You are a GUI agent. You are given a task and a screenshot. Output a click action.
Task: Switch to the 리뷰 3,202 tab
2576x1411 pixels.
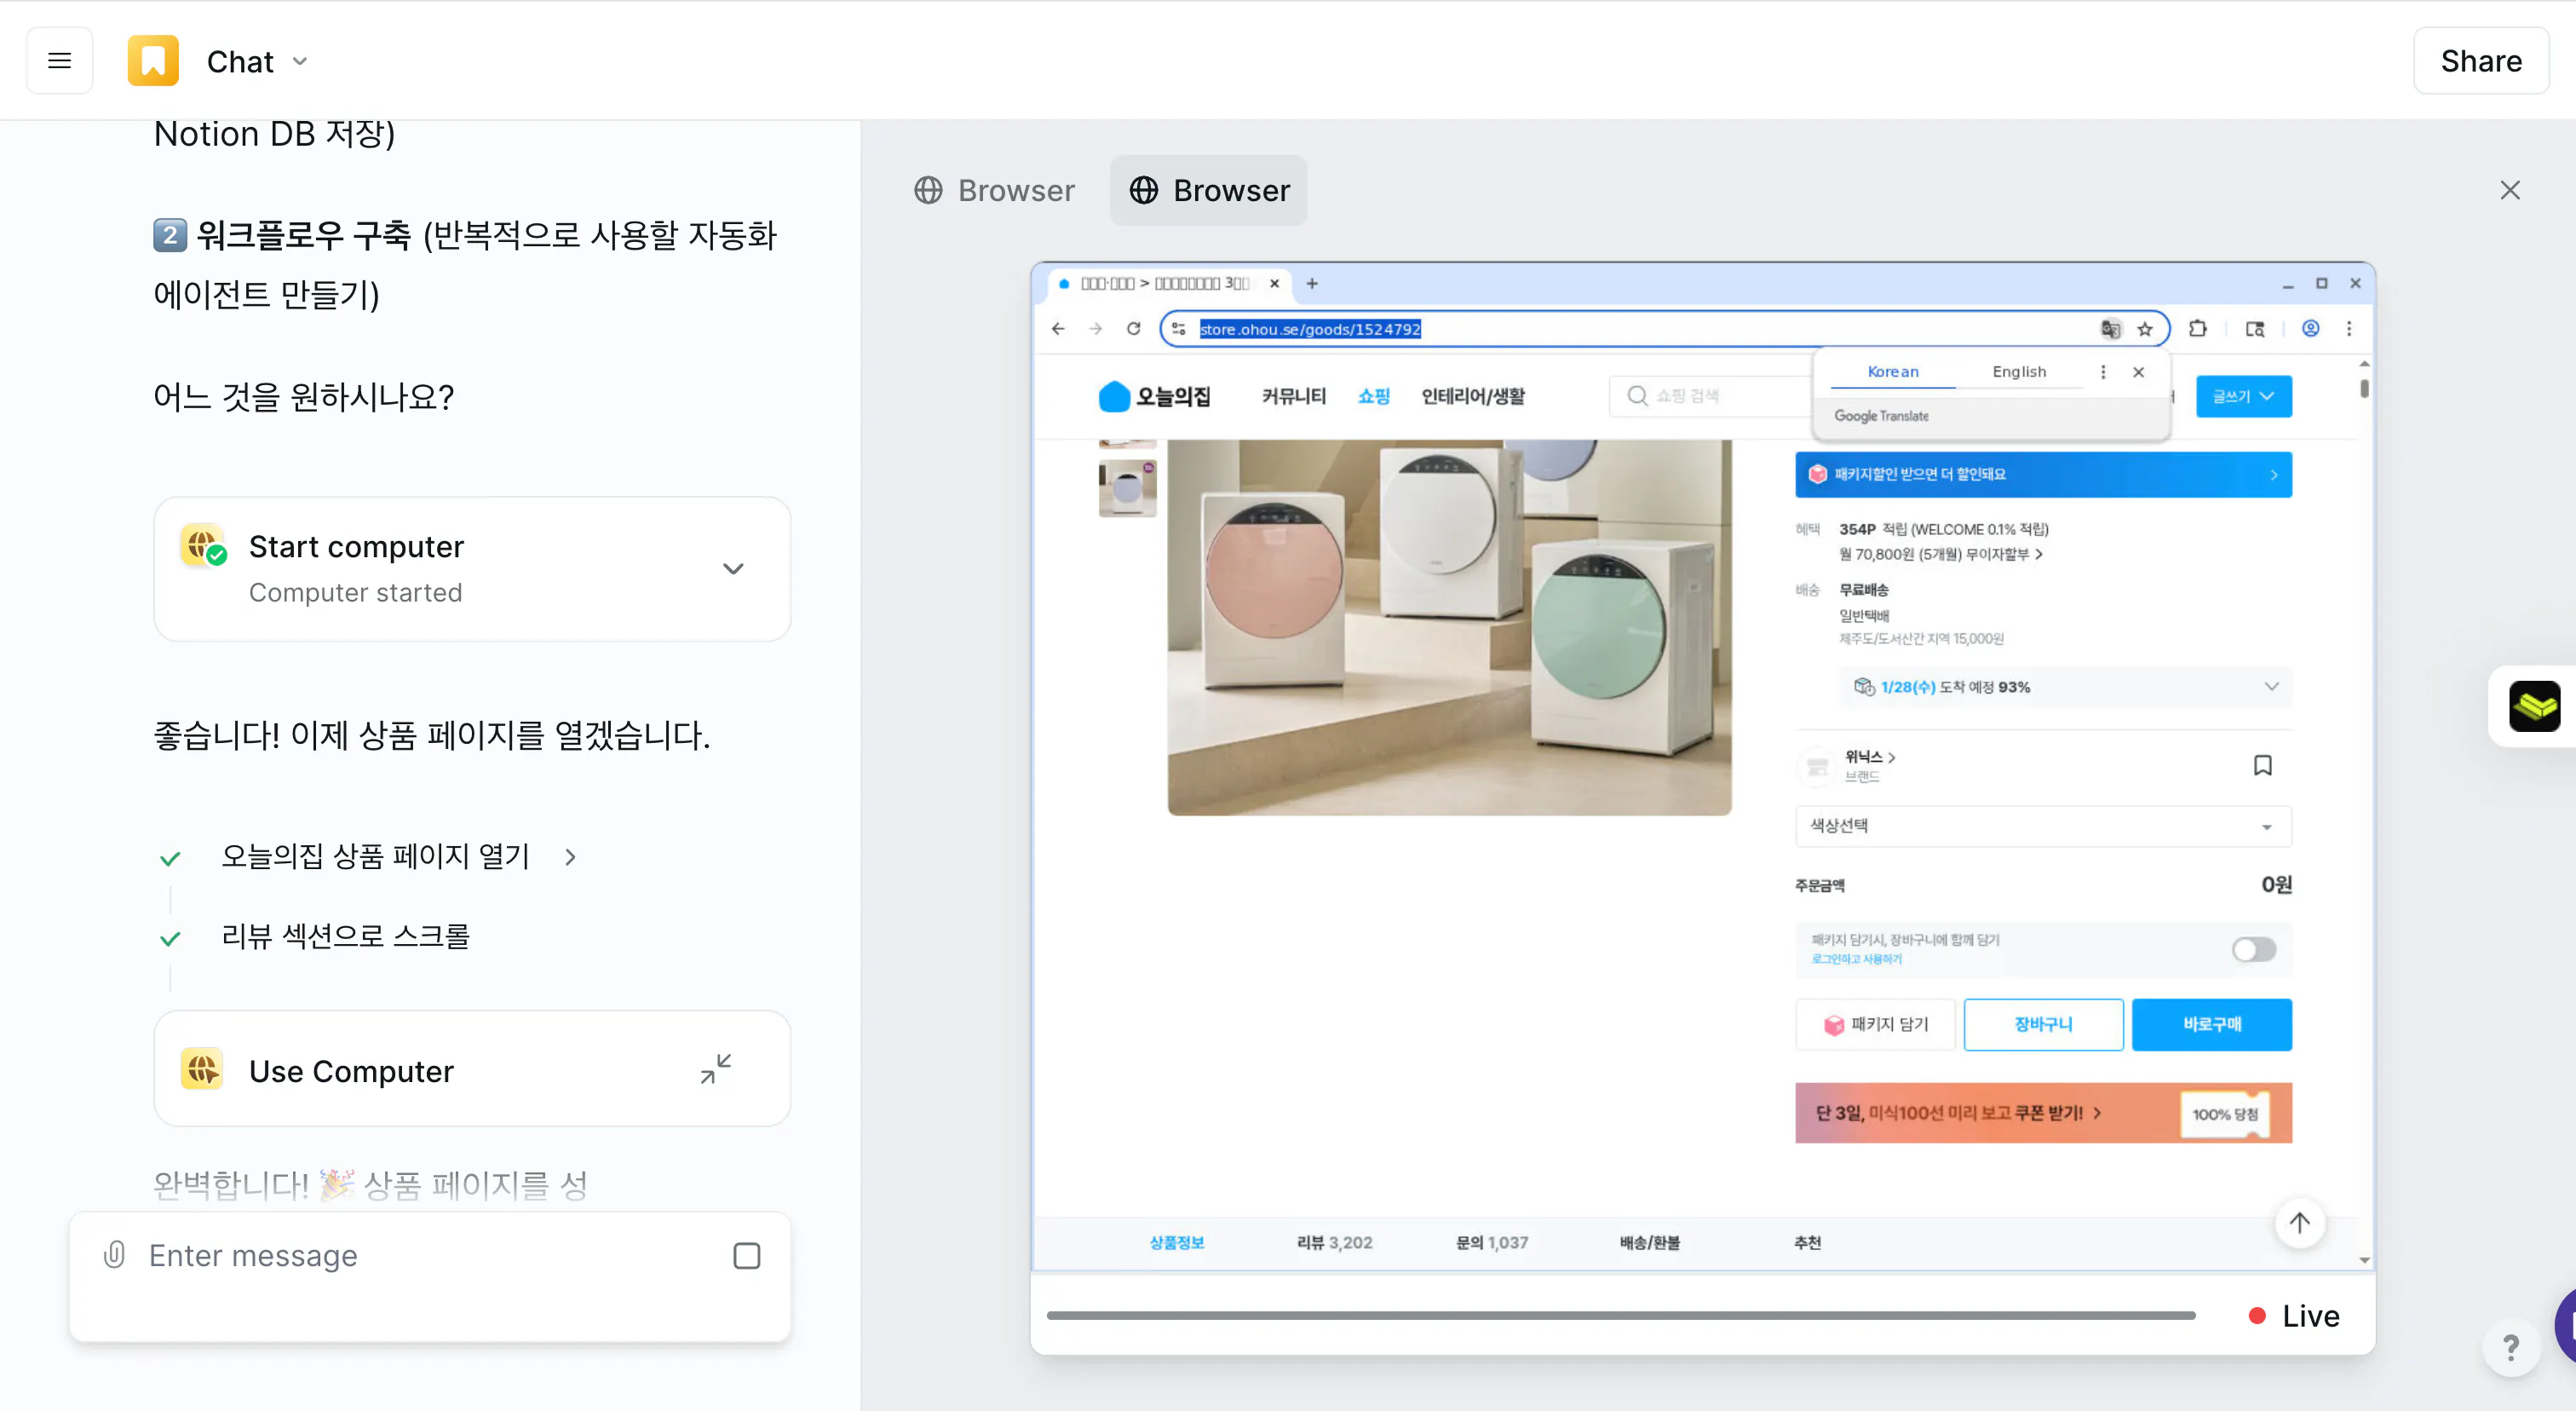tap(1334, 1242)
